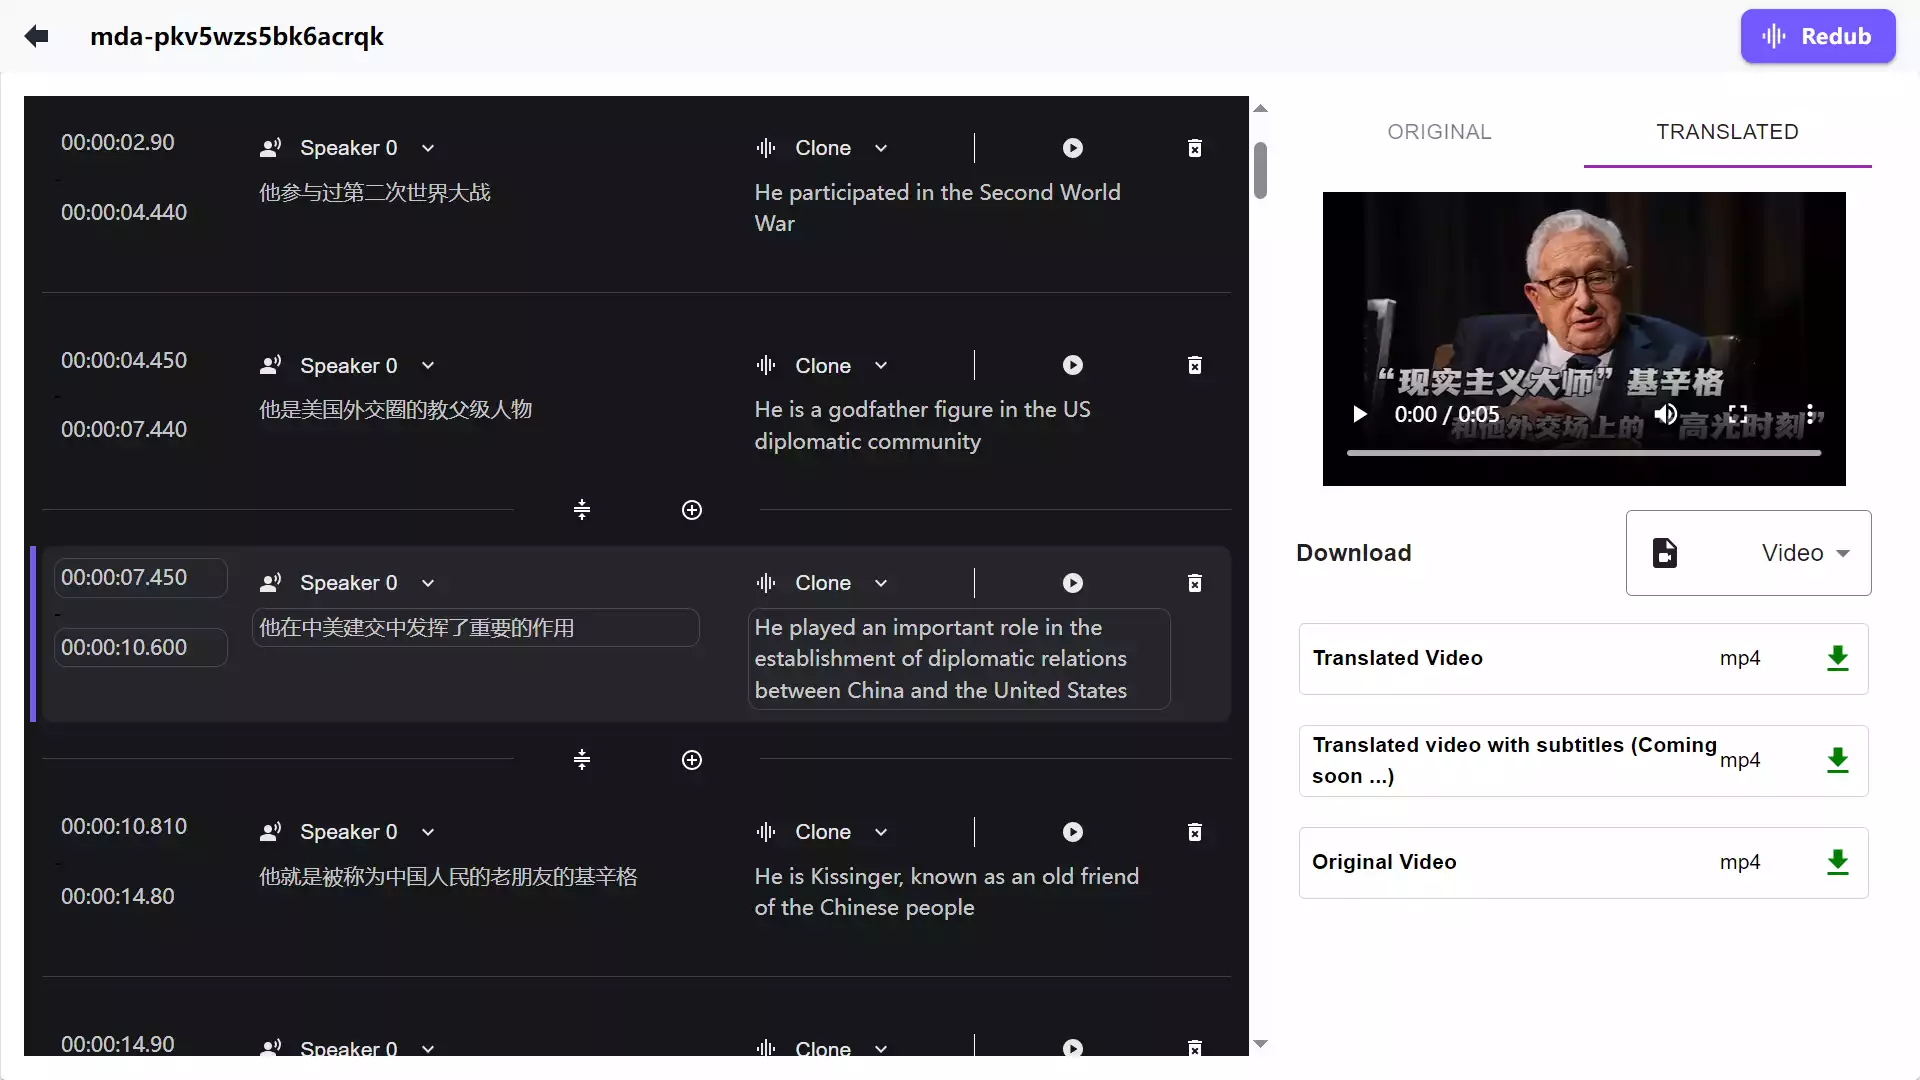Mute the video player audio

point(1665,414)
